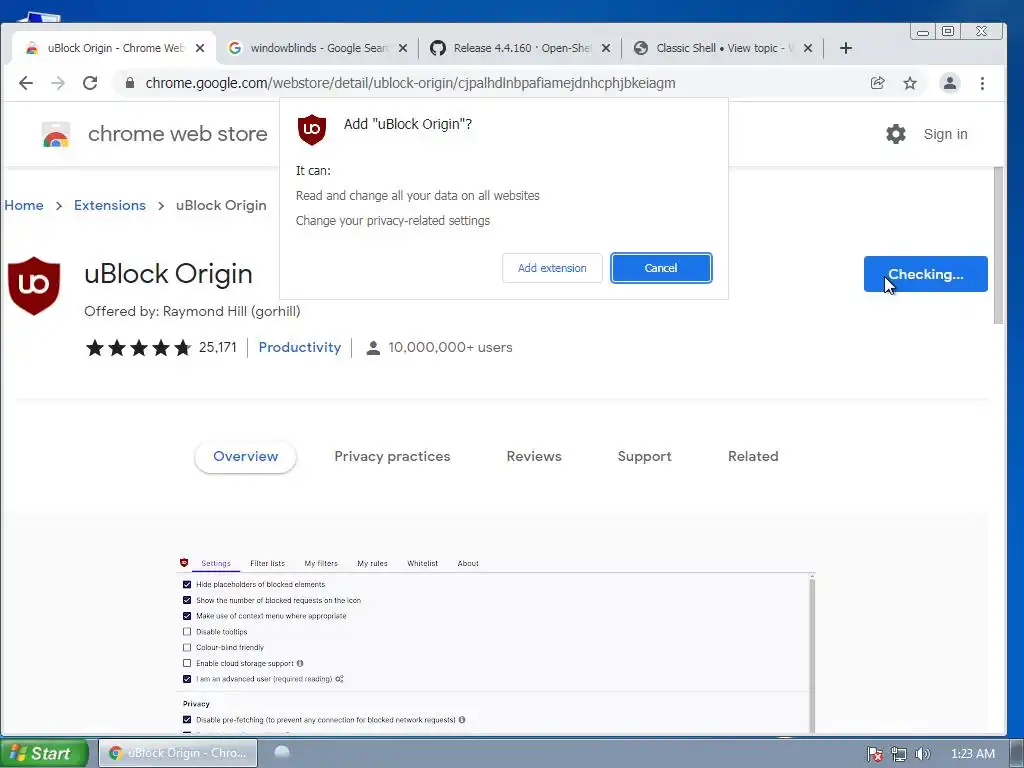Bookmark this page with the star icon
The height and width of the screenshot is (768, 1024).
click(x=910, y=83)
